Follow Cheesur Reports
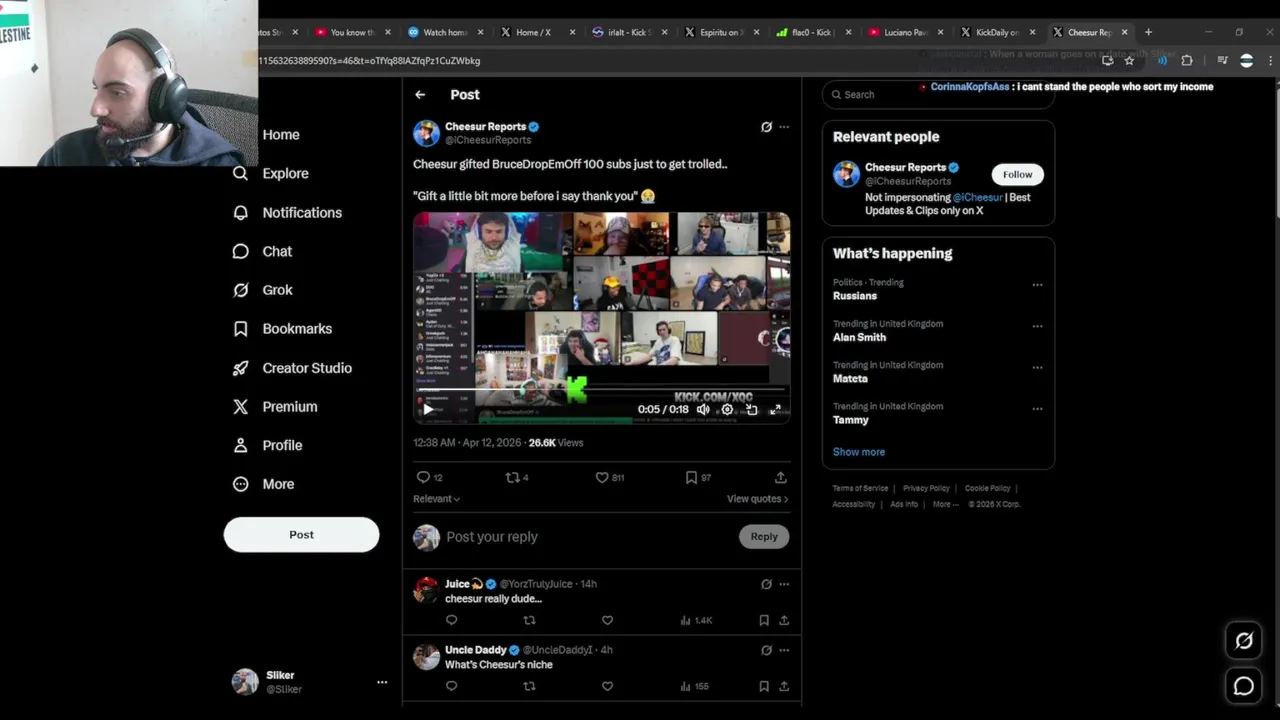Image resolution: width=1280 pixels, height=720 pixels. pos(1017,174)
